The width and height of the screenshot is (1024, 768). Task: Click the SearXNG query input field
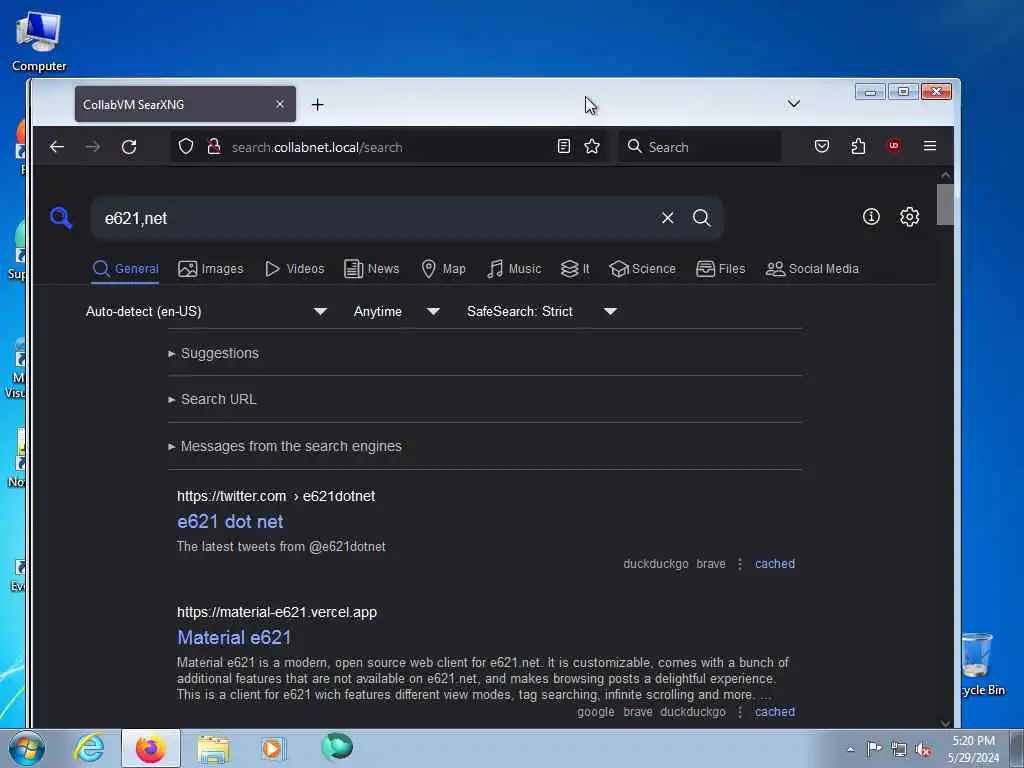pos(376,218)
